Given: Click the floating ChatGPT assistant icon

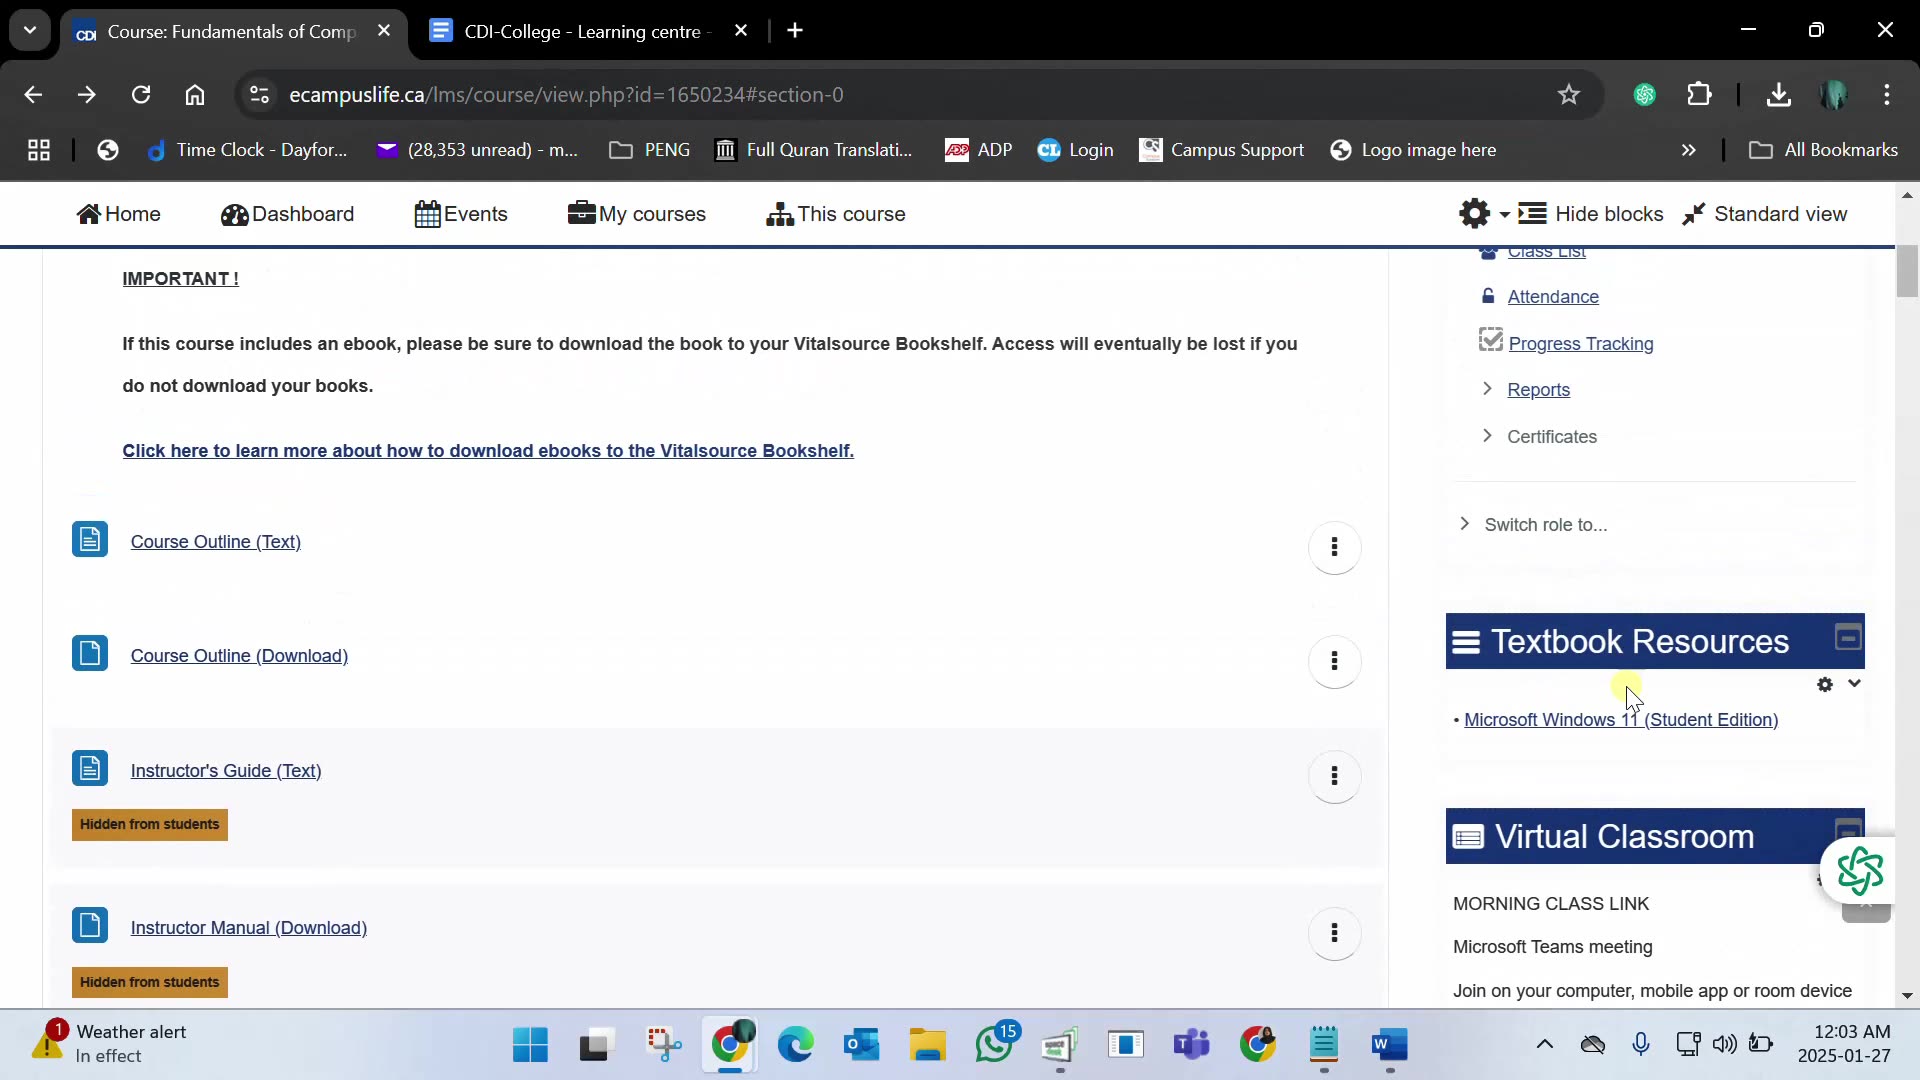Looking at the screenshot, I should click(x=1859, y=870).
